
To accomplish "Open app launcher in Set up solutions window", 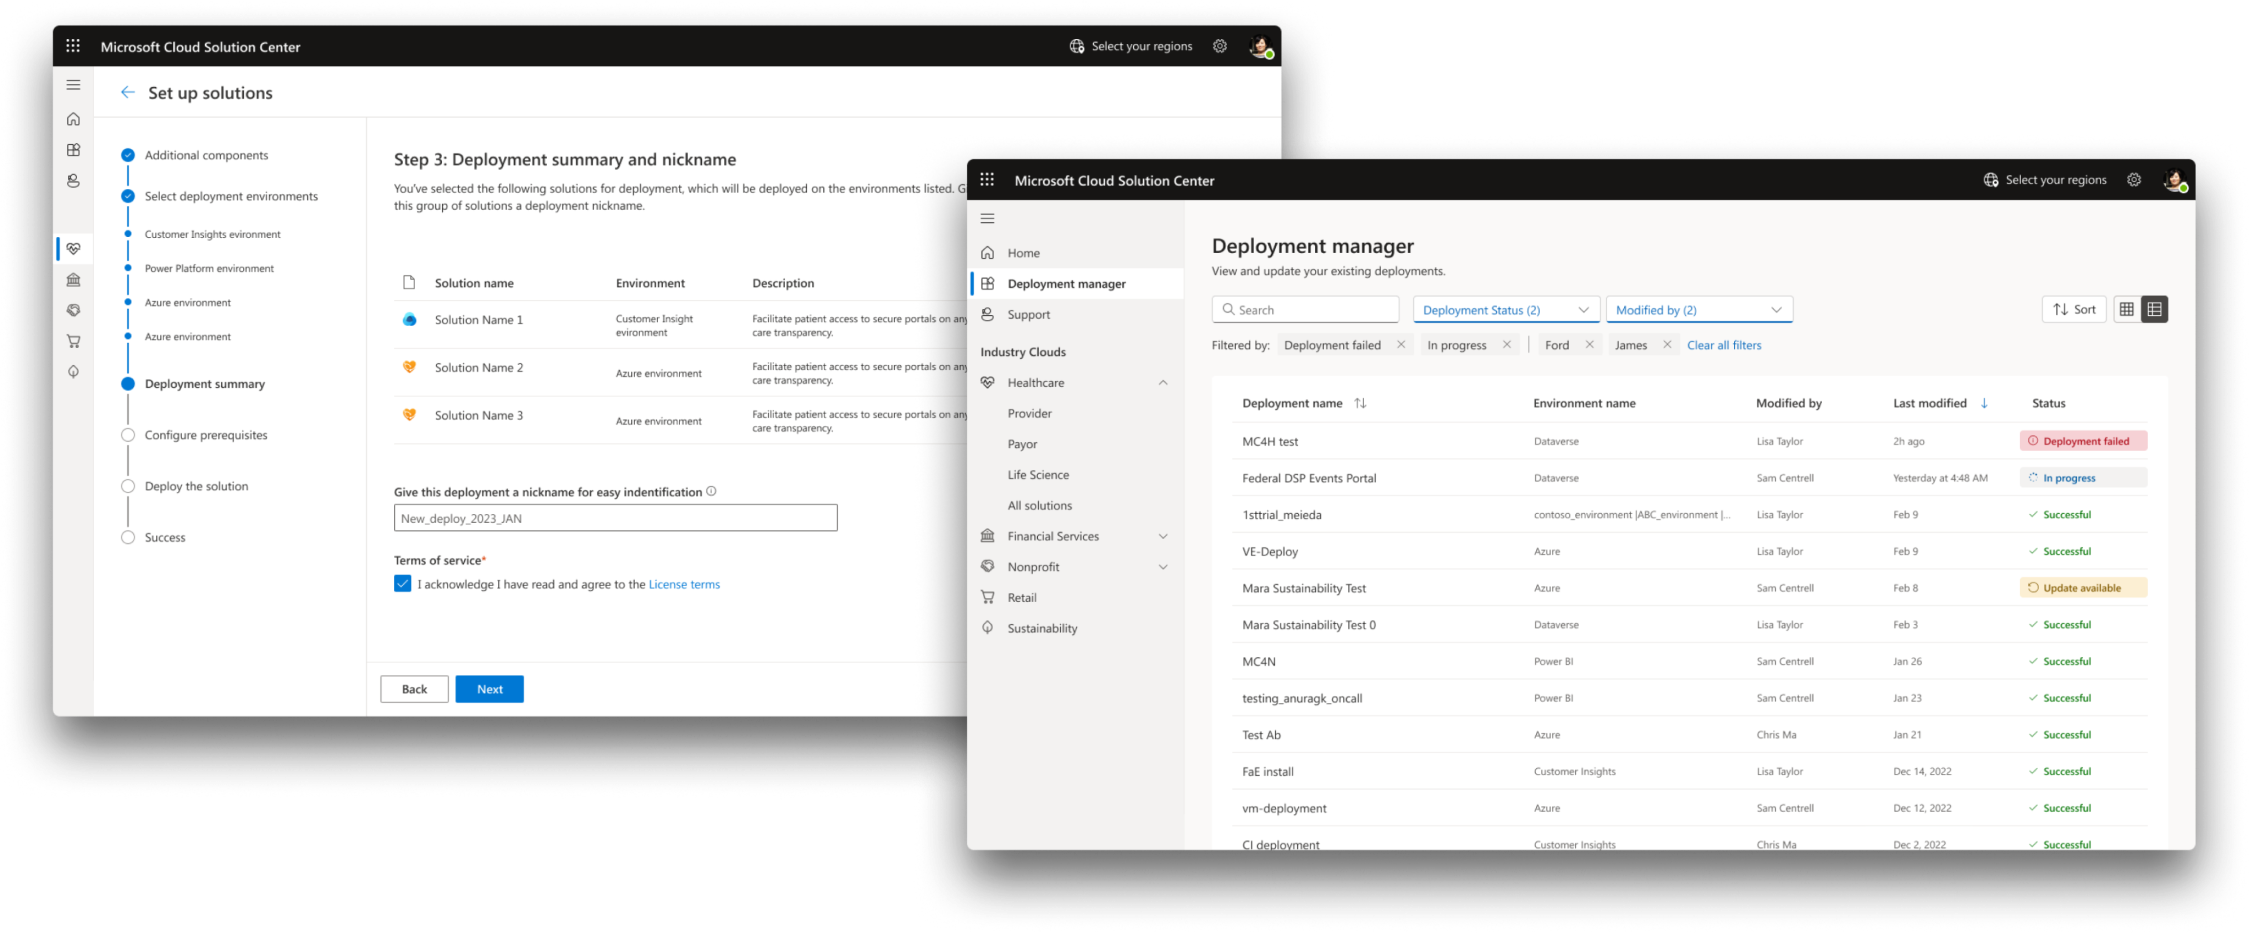I will [73, 46].
